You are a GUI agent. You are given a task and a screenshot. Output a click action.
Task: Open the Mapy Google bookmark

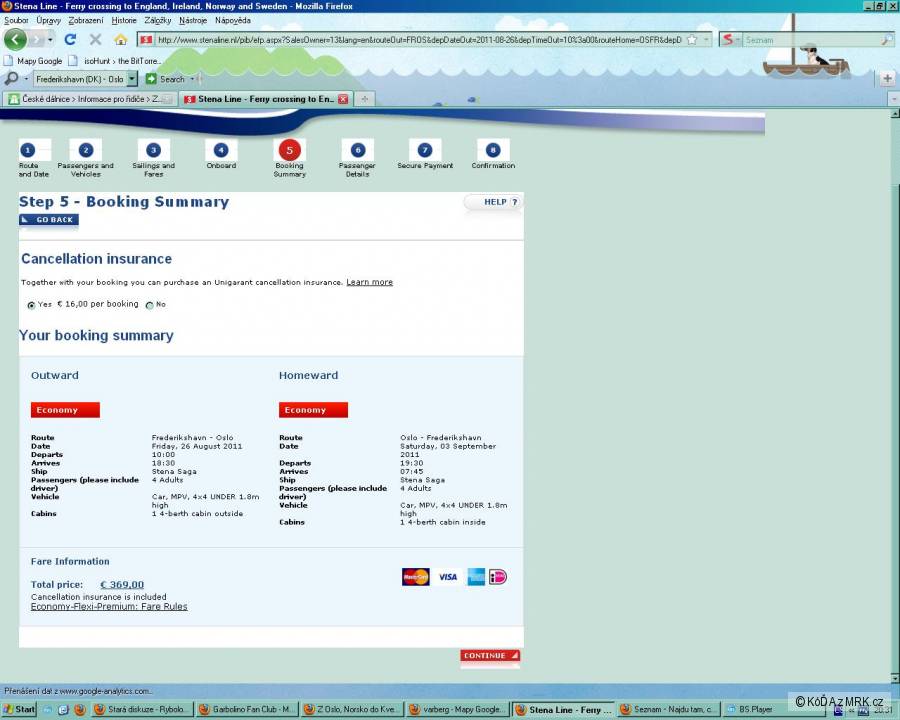coord(33,61)
